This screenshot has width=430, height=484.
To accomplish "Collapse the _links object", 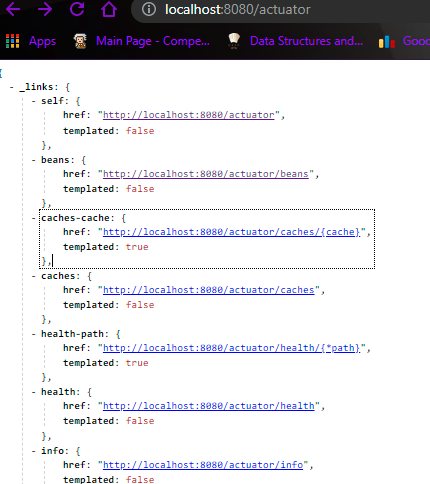I will [x=12, y=87].
